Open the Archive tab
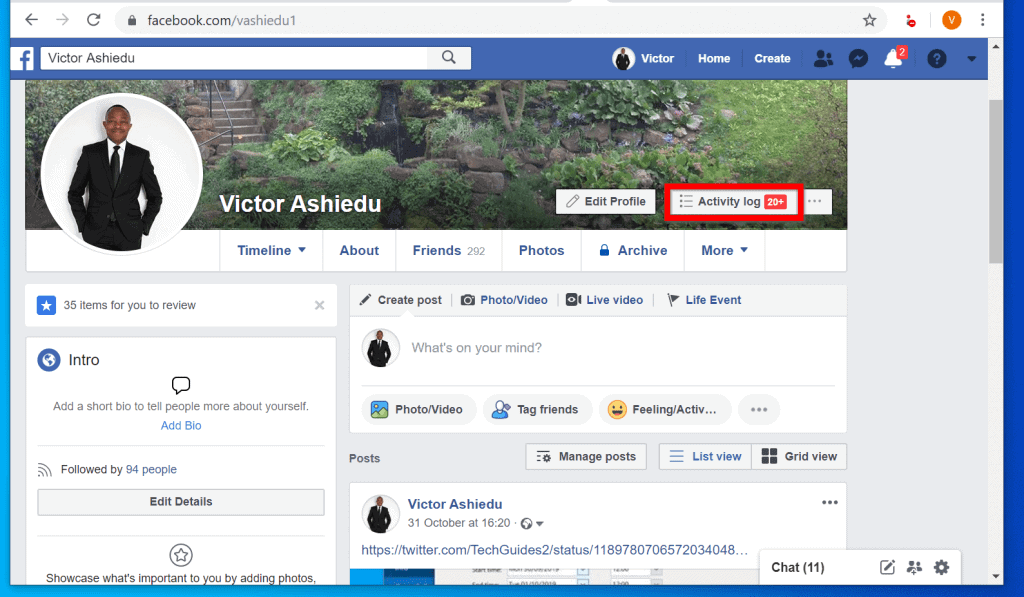1024x597 pixels. (633, 251)
